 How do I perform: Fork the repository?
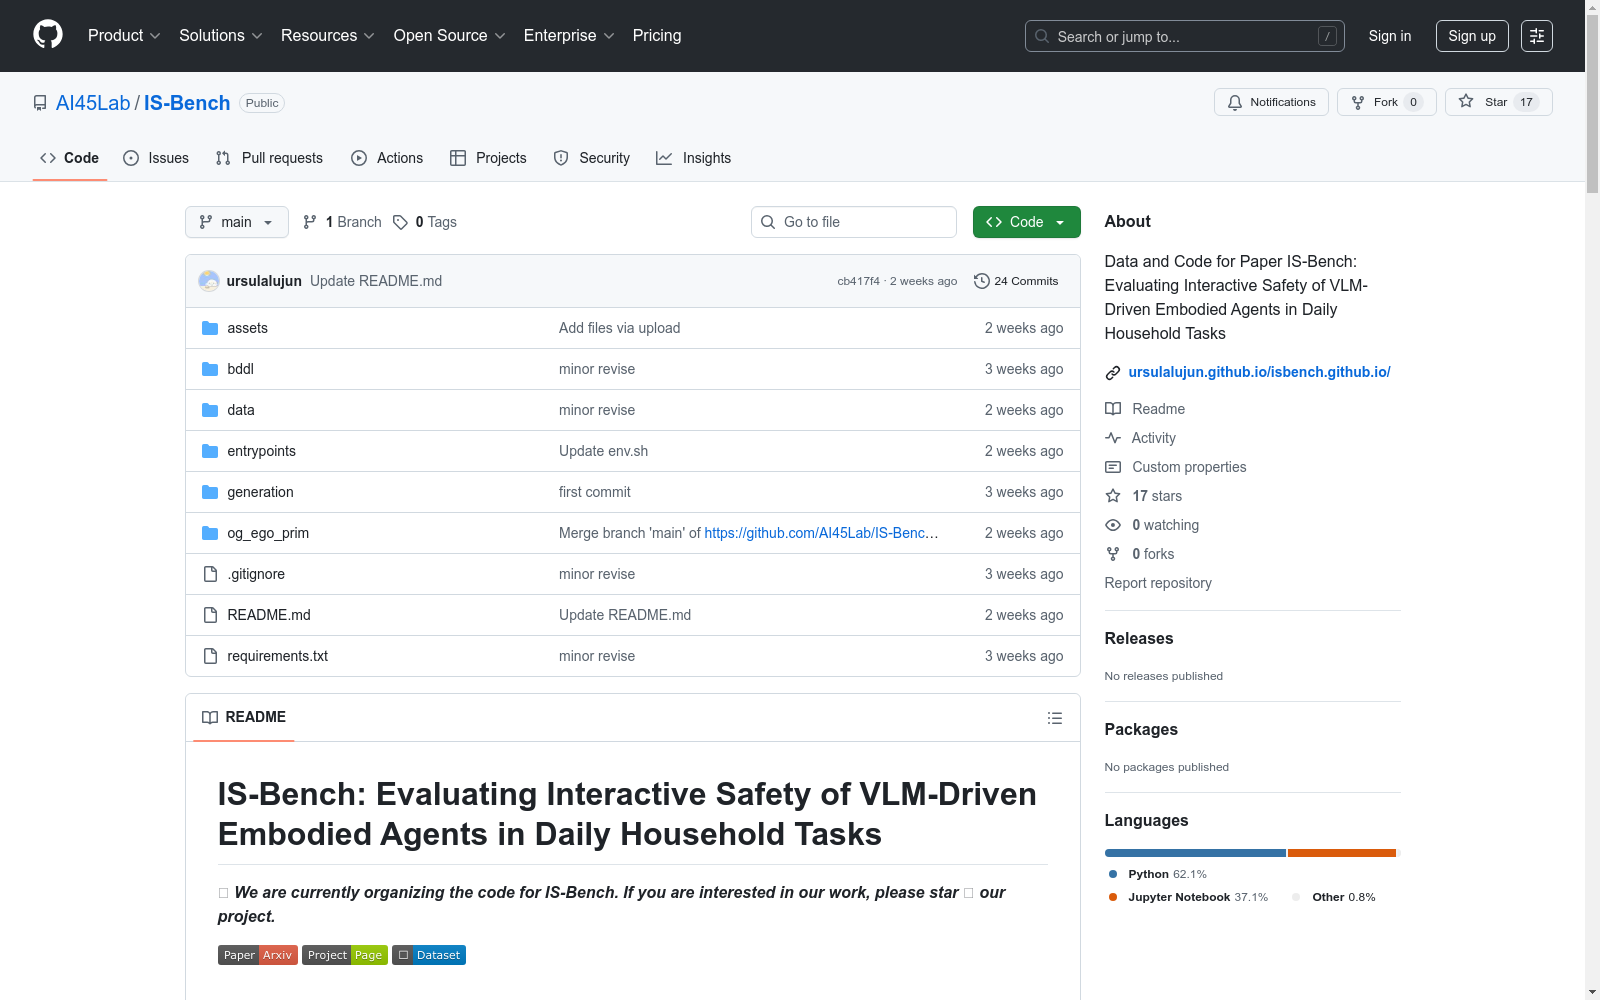pos(1386,102)
